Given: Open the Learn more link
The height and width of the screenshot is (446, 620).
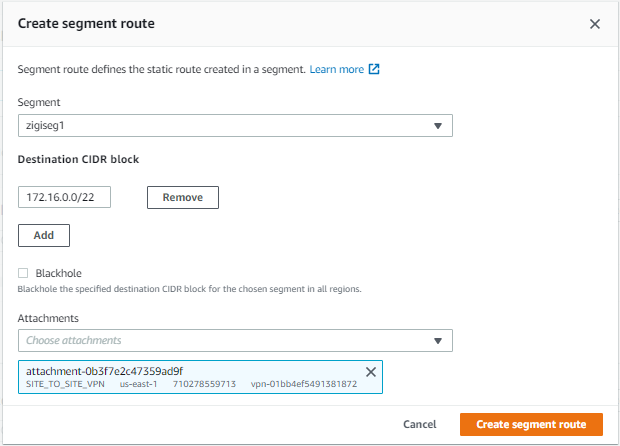Looking at the screenshot, I should 336,70.
